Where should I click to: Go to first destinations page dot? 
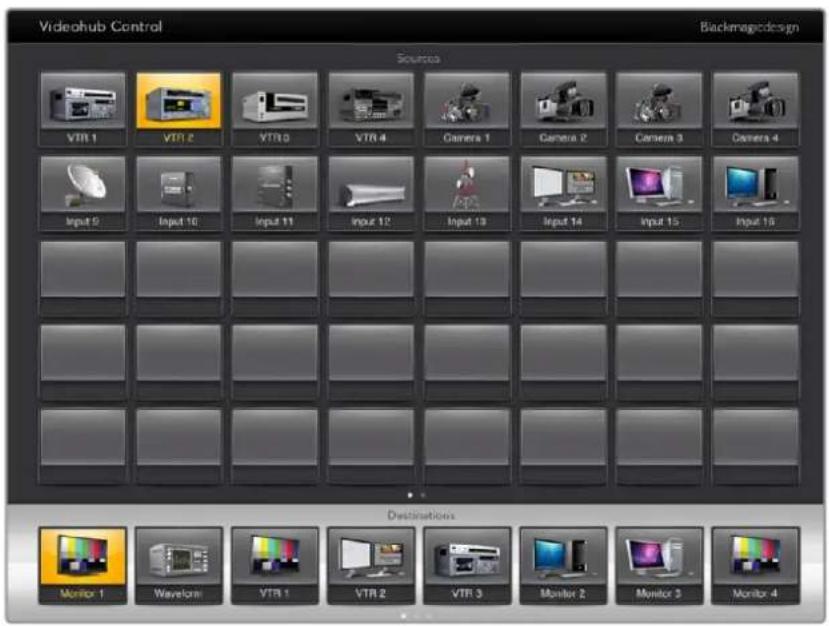pos(403,616)
